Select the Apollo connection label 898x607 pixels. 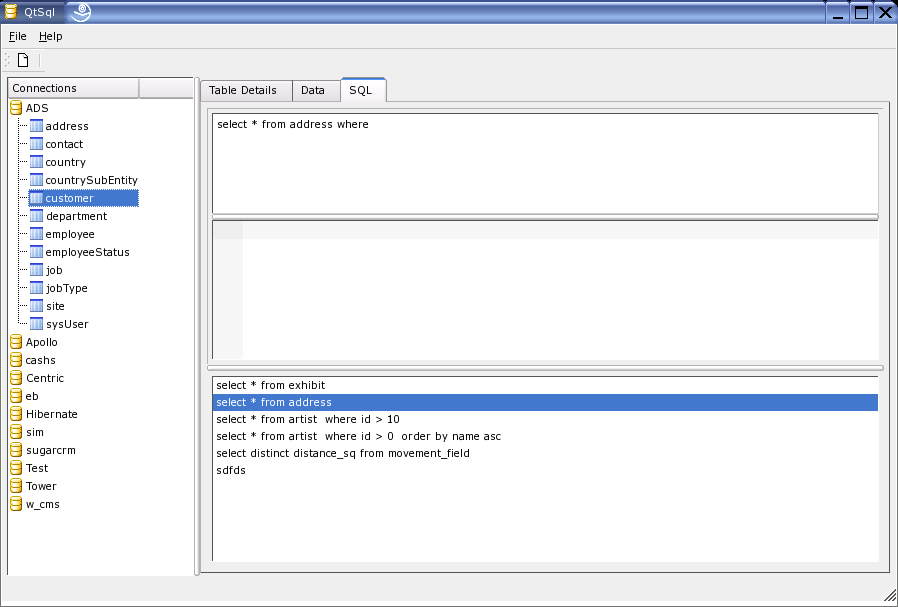42,342
